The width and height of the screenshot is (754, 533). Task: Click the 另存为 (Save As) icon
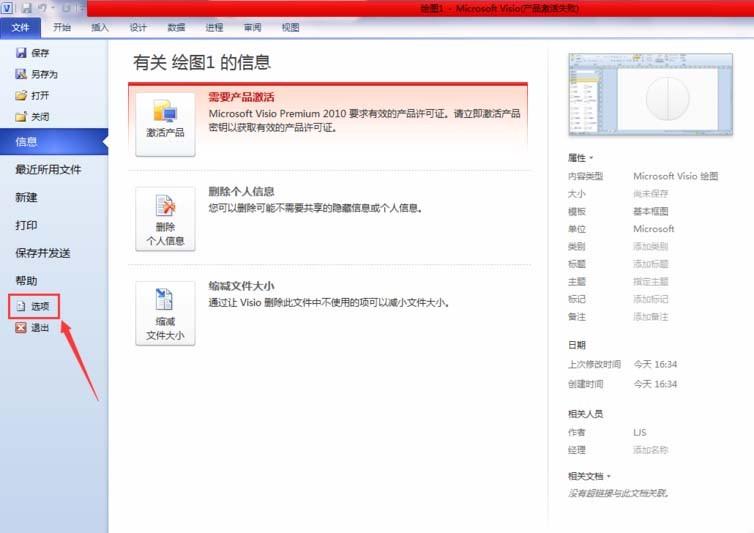[21, 74]
